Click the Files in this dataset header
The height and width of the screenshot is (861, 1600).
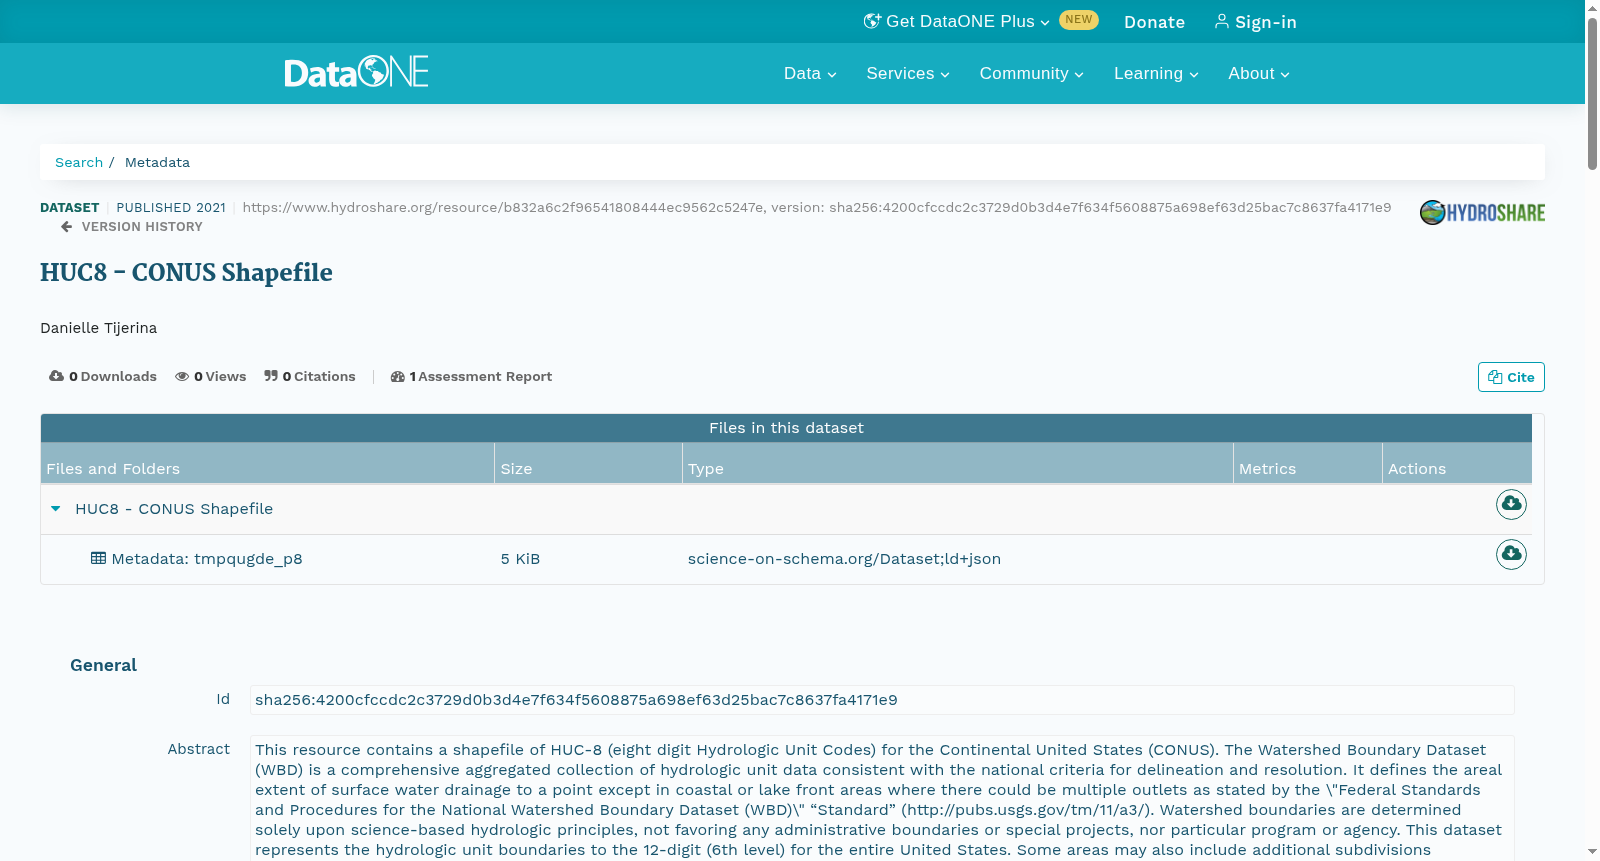(786, 428)
